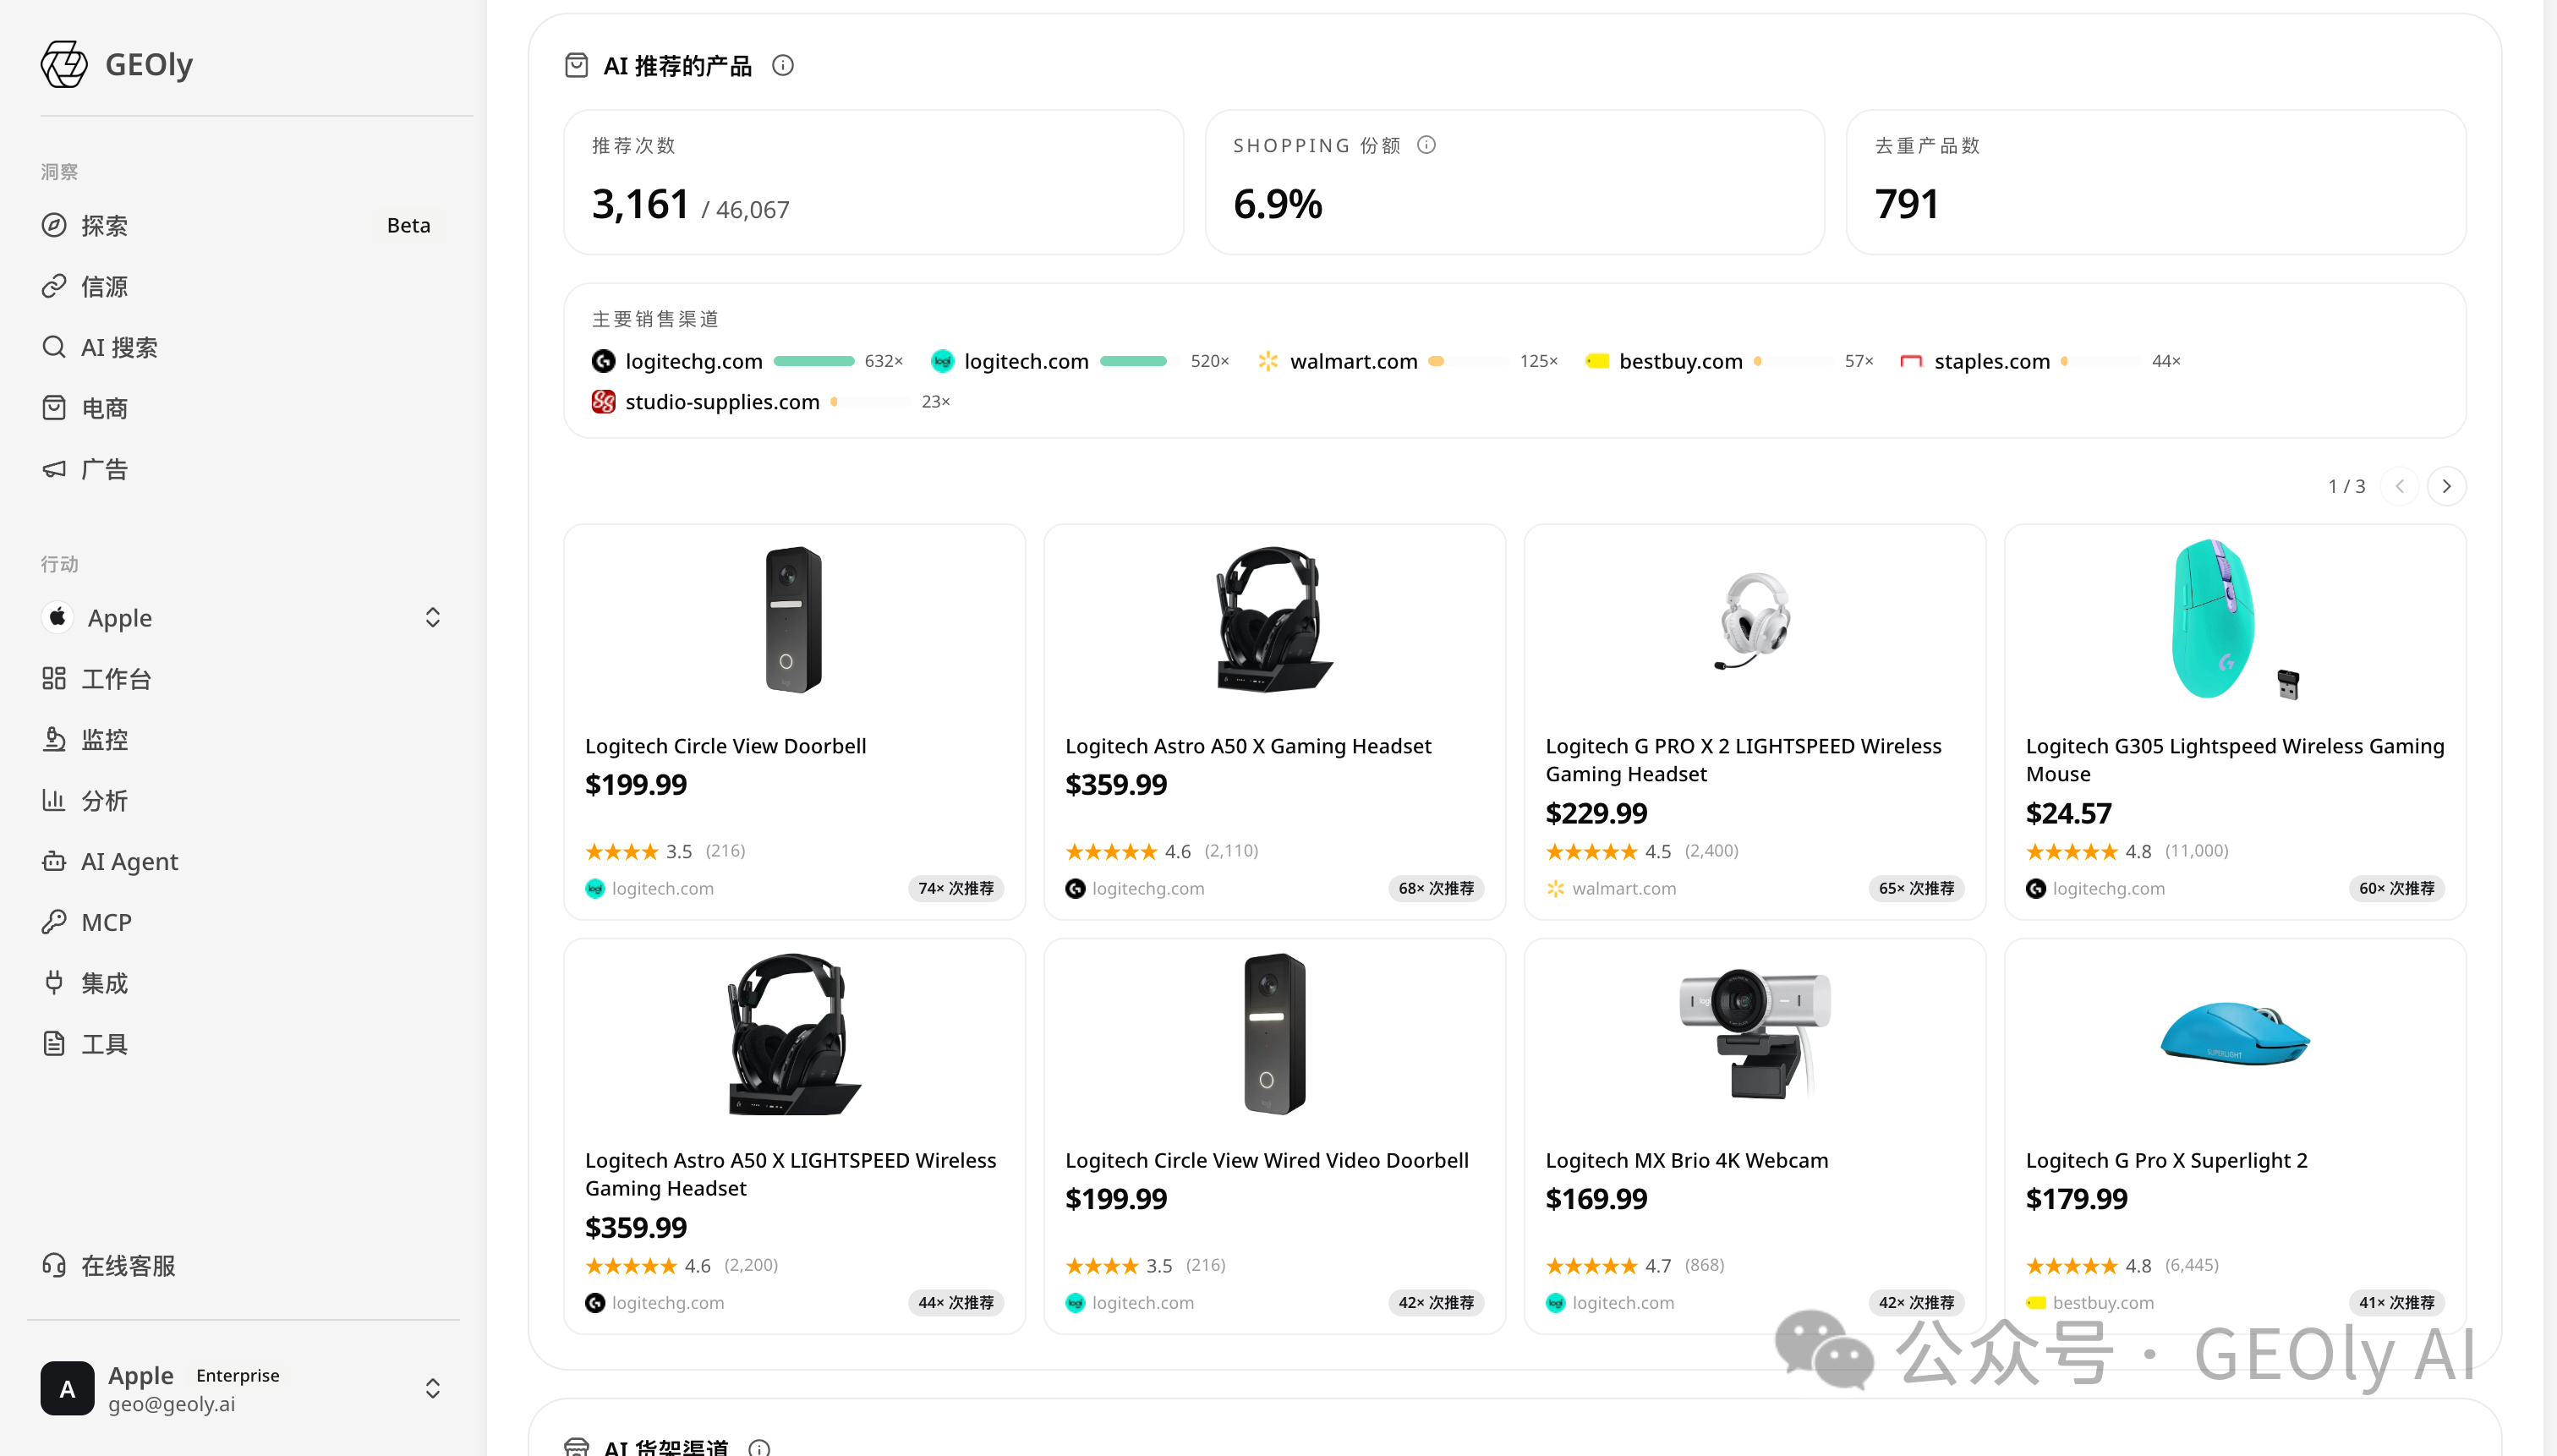
Task: Click bestbuy.com yellow tag icon in channels
Action: 1597,361
